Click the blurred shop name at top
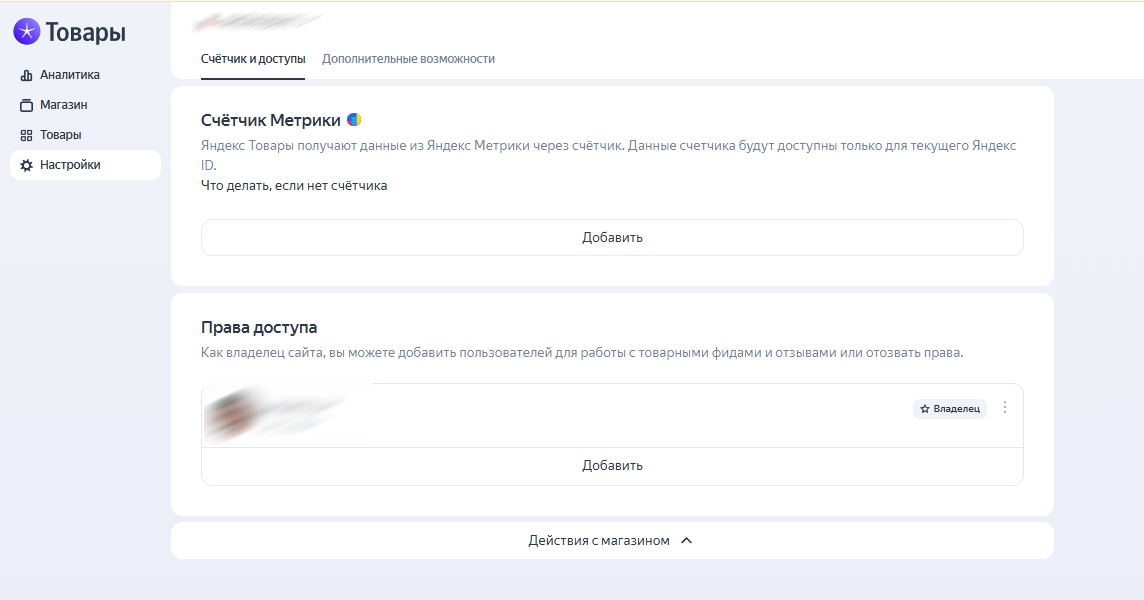This screenshot has height=600, width=1144. coord(257,22)
